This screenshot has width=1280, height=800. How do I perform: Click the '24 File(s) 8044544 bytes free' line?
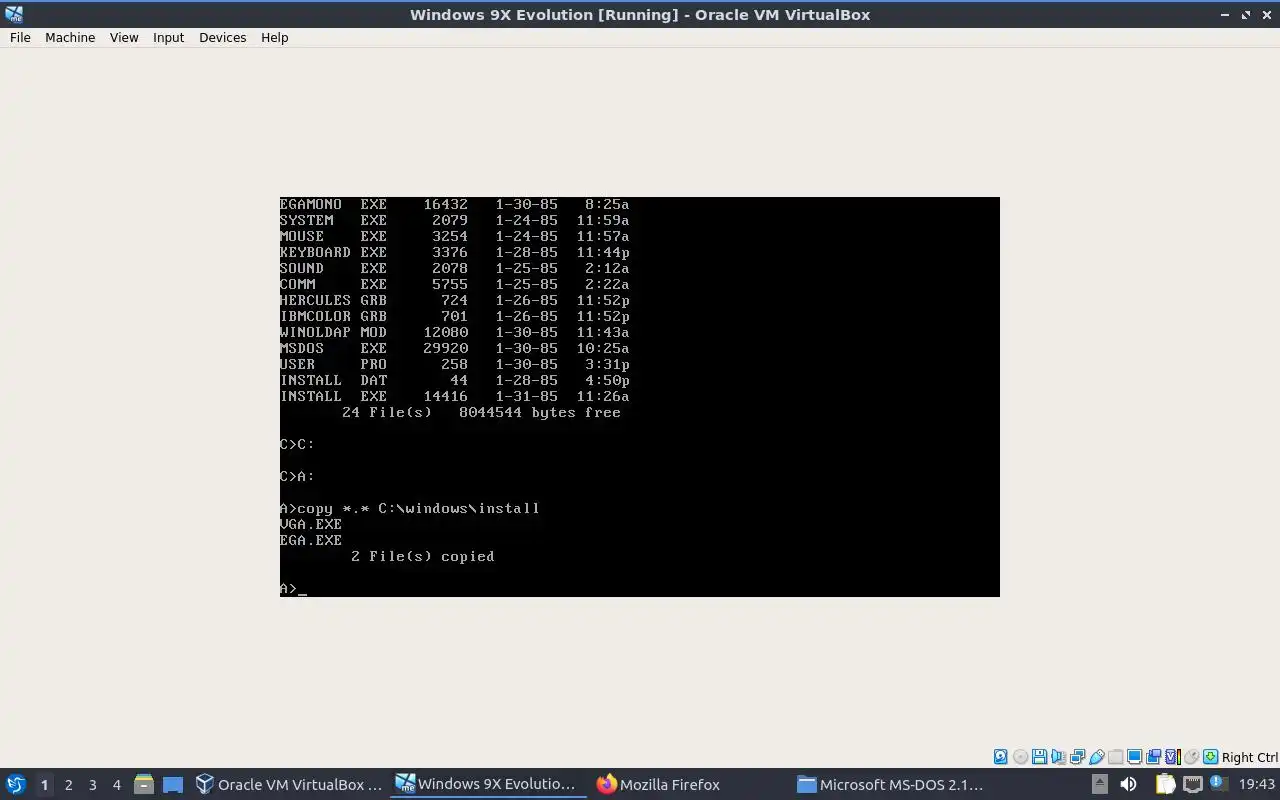pyautogui.click(x=481, y=412)
